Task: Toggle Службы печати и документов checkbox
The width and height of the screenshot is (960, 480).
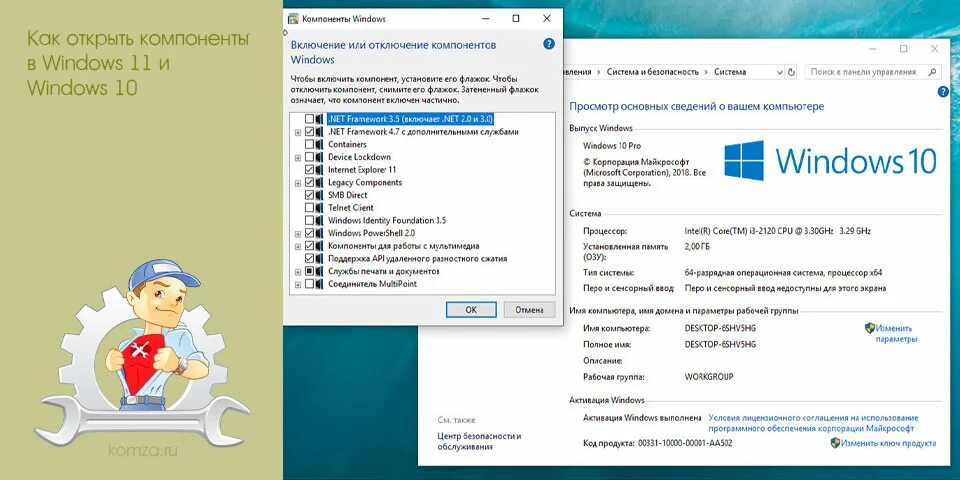Action: (309, 271)
